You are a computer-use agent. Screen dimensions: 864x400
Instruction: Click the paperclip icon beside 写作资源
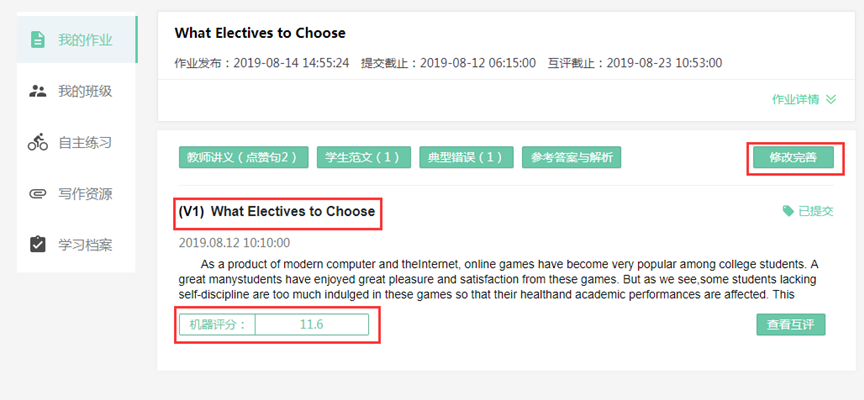click(38, 193)
